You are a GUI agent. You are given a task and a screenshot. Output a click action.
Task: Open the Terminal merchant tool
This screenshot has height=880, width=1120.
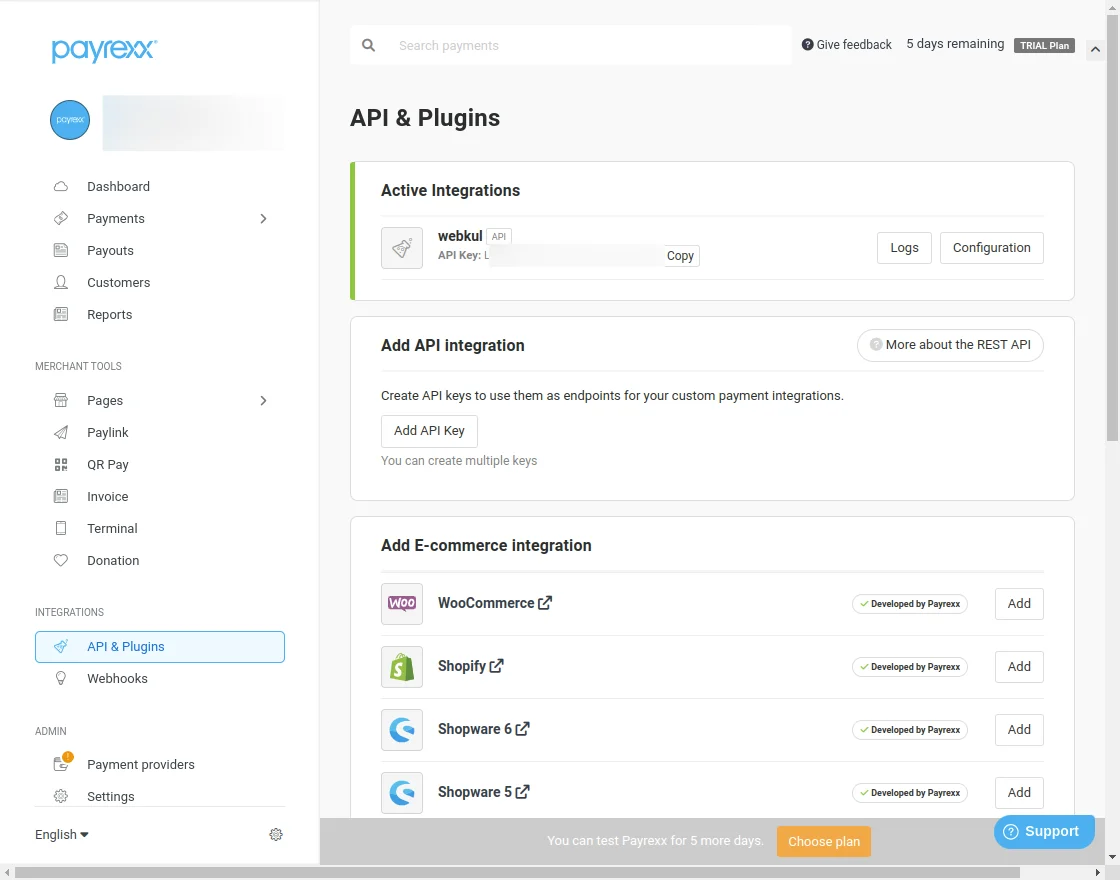click(x=112, y=528)
